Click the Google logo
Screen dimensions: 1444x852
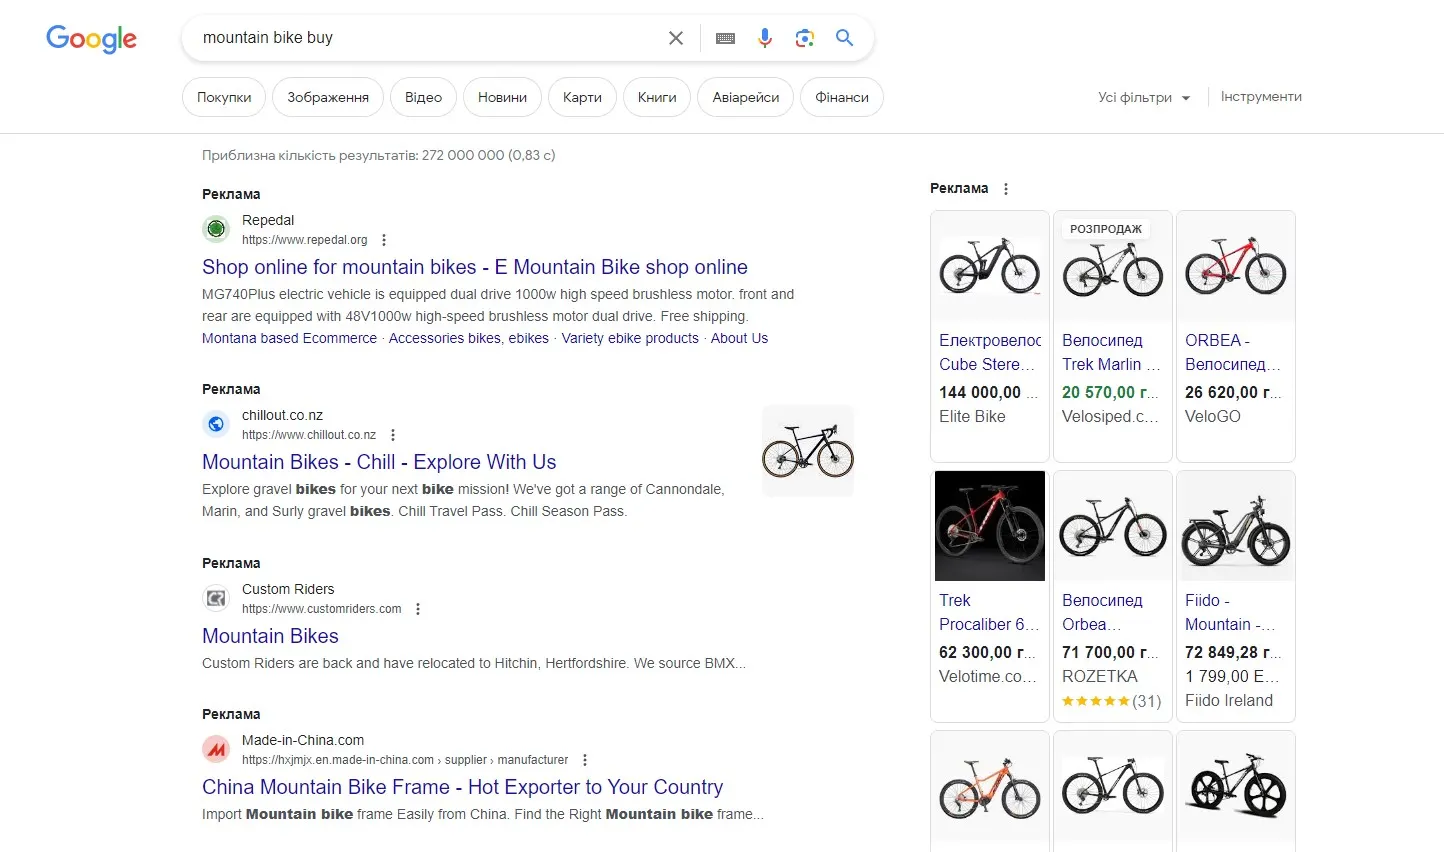tap(91, 39)
